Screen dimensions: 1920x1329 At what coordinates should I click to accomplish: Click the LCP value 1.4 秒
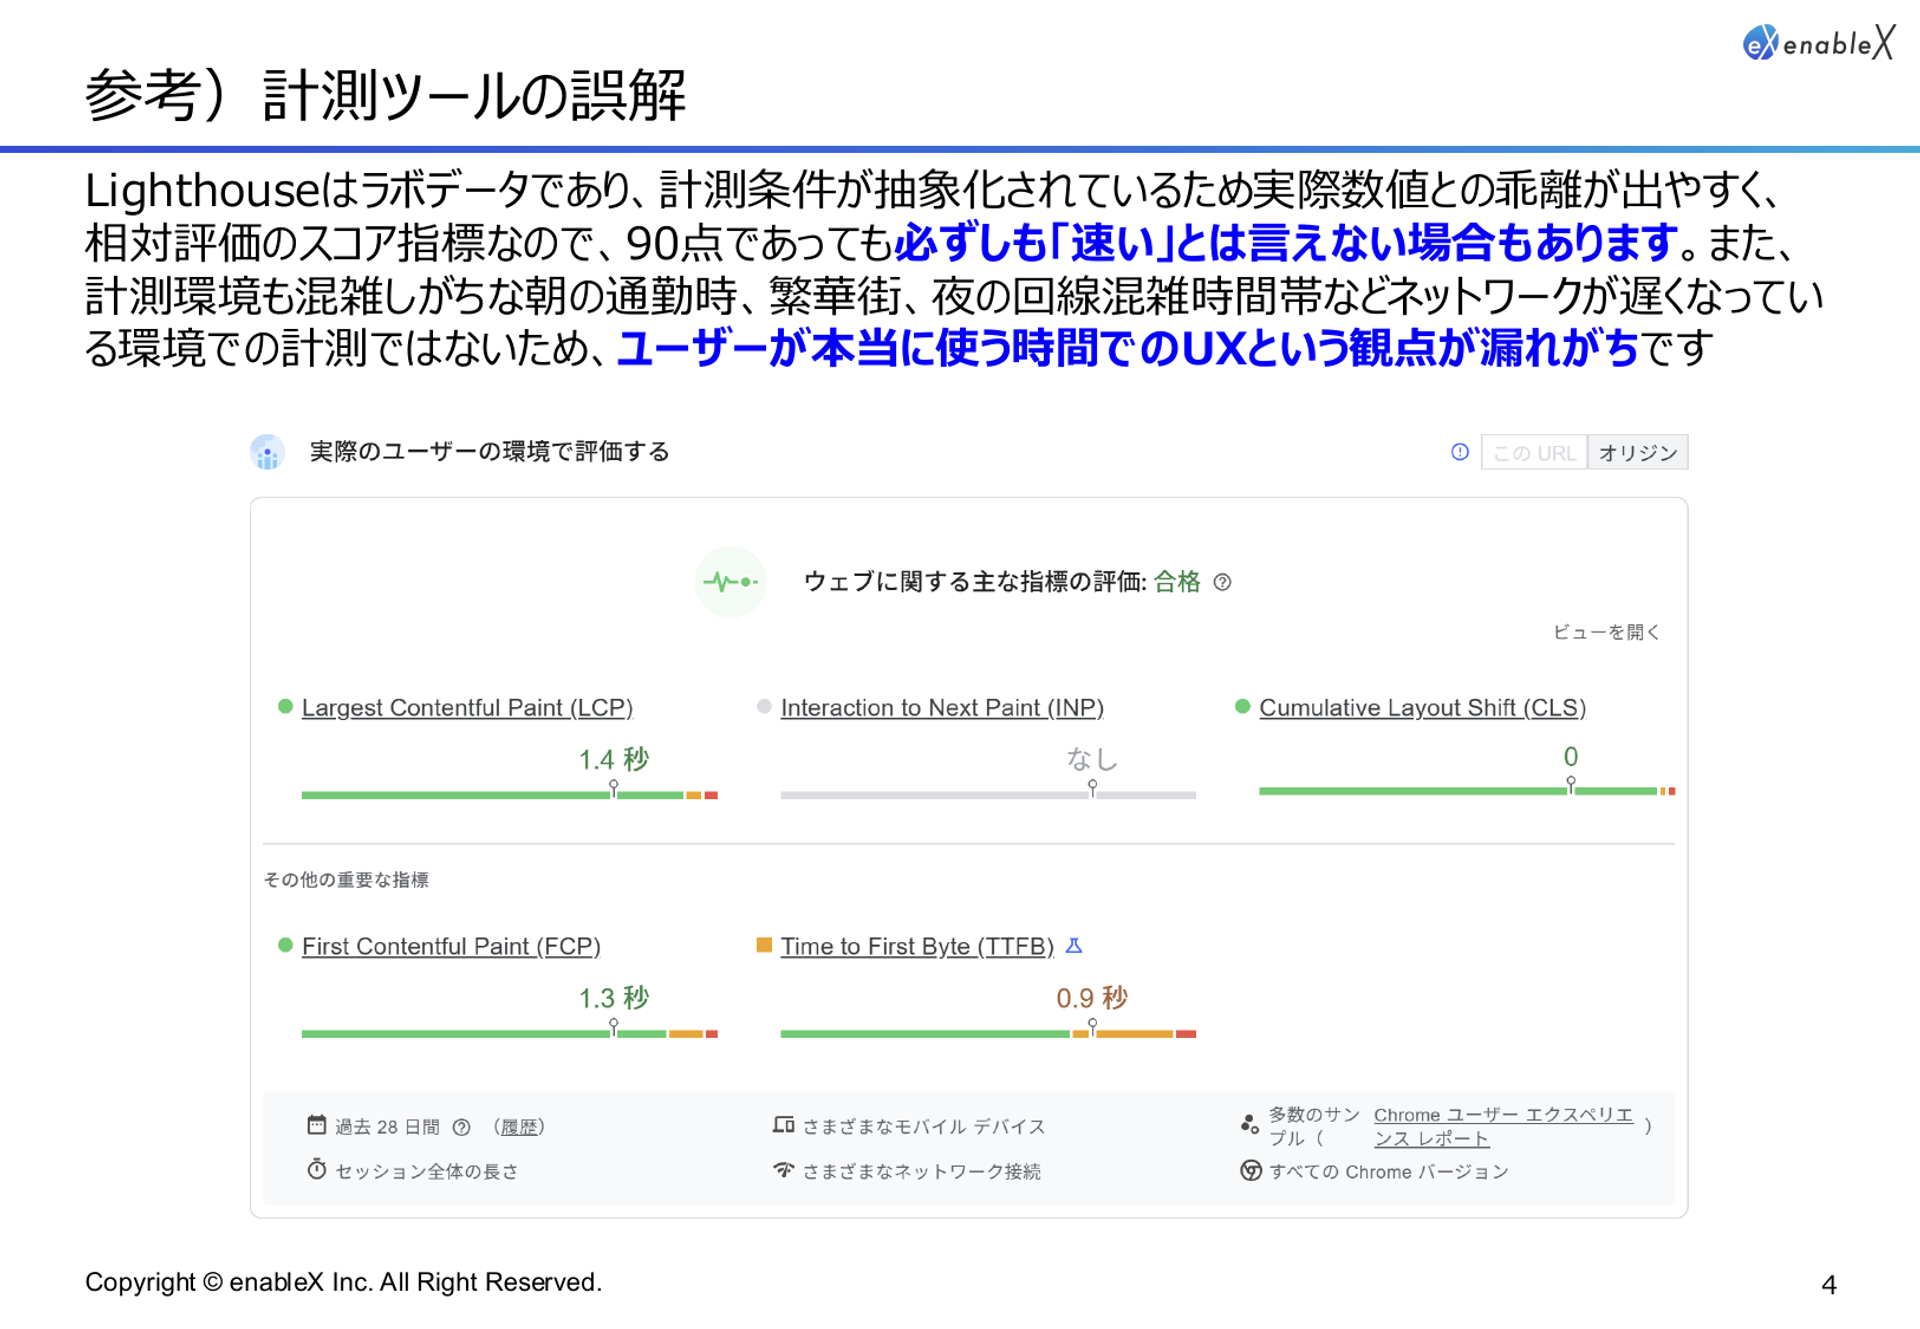tap(613, 759)
